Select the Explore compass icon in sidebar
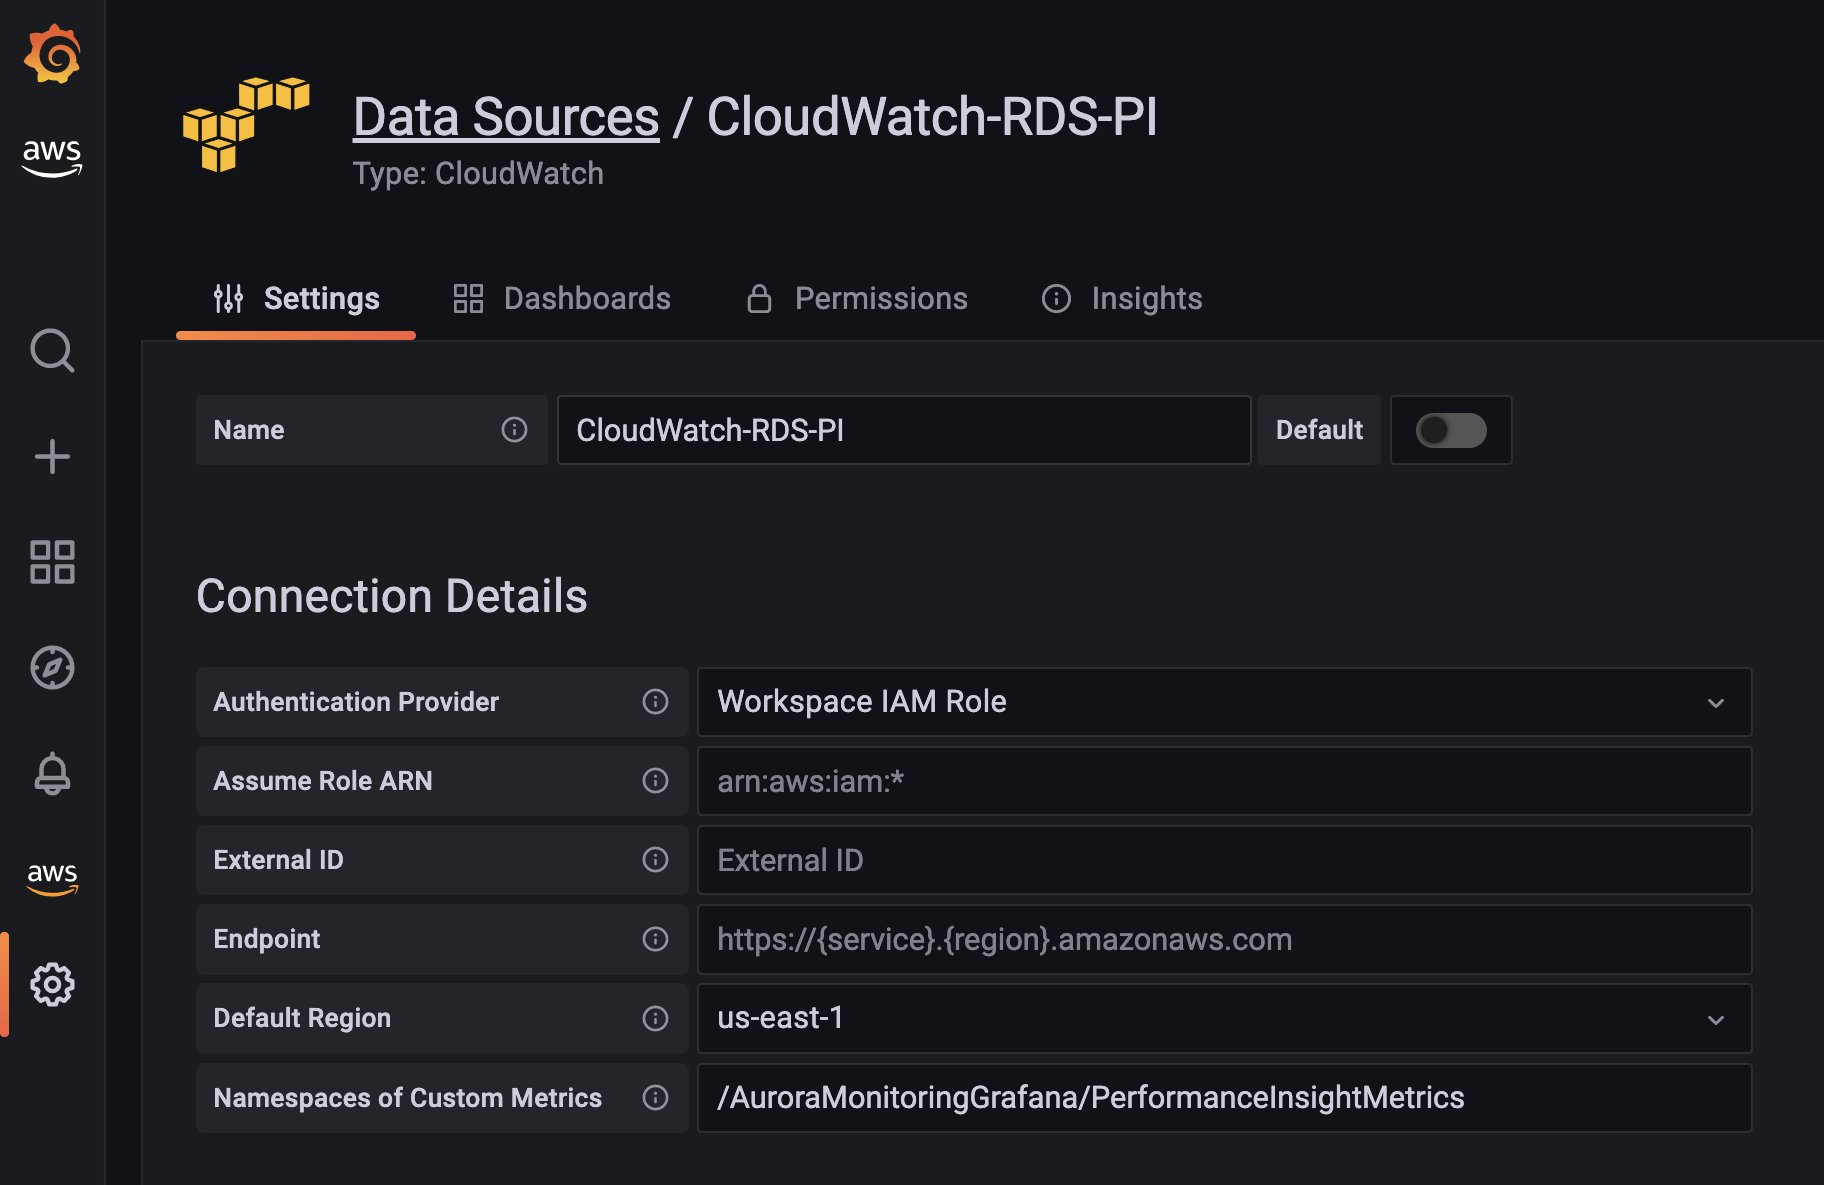Screen dimensions: 1824x1185 point(53,668)
